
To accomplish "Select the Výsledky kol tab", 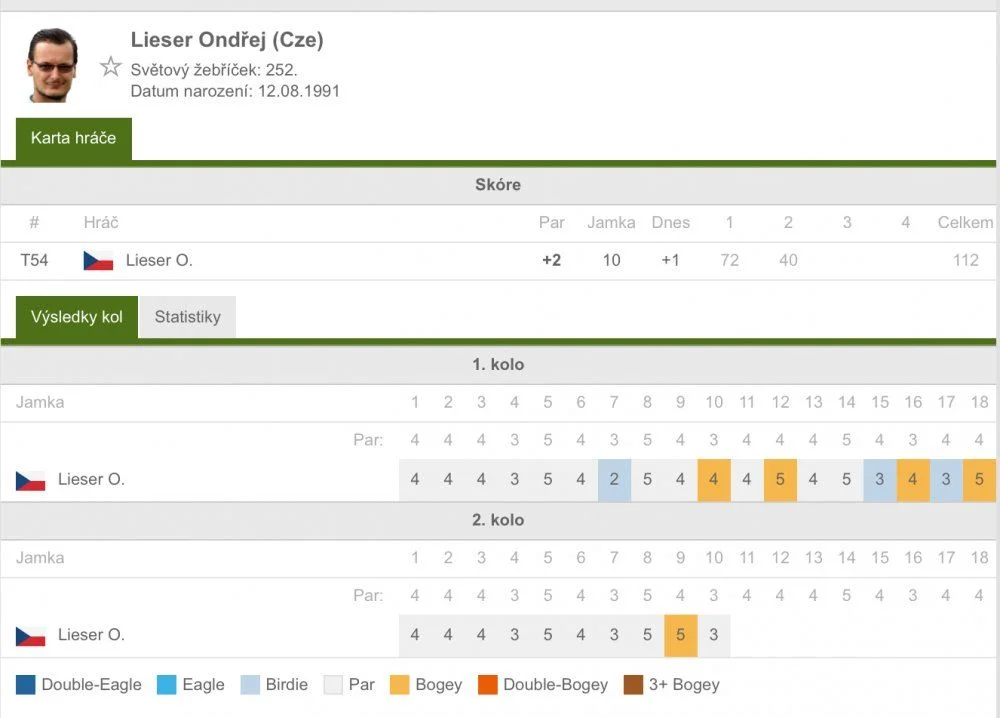I will 77,317.
